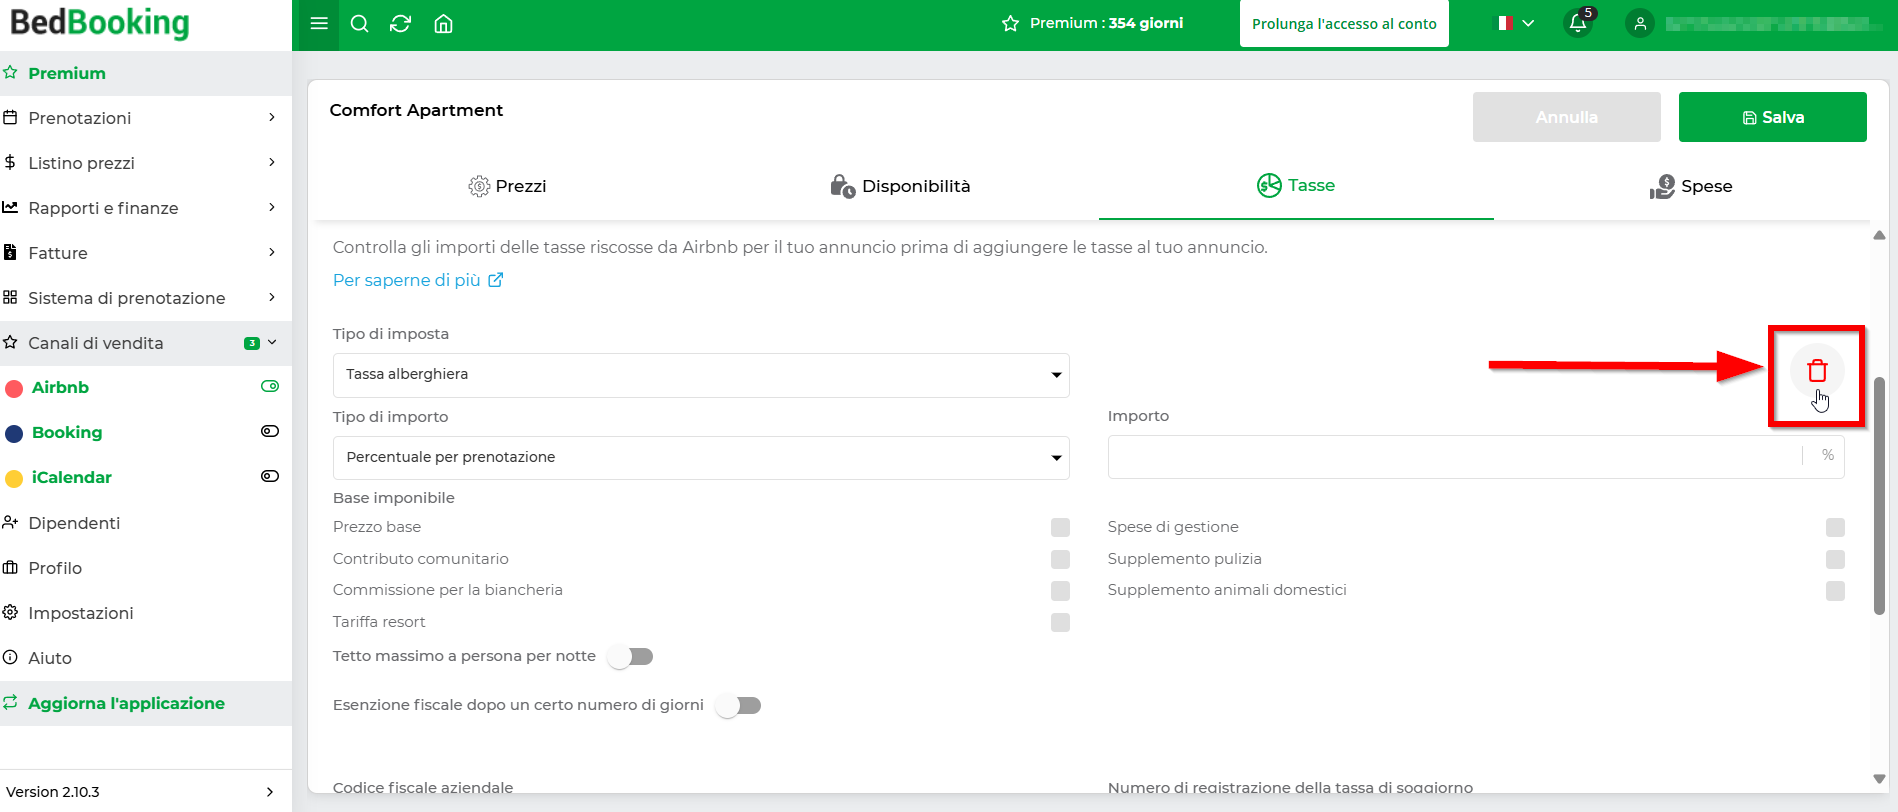Click the Rapporti e finanze chart icon

point(10,207)
